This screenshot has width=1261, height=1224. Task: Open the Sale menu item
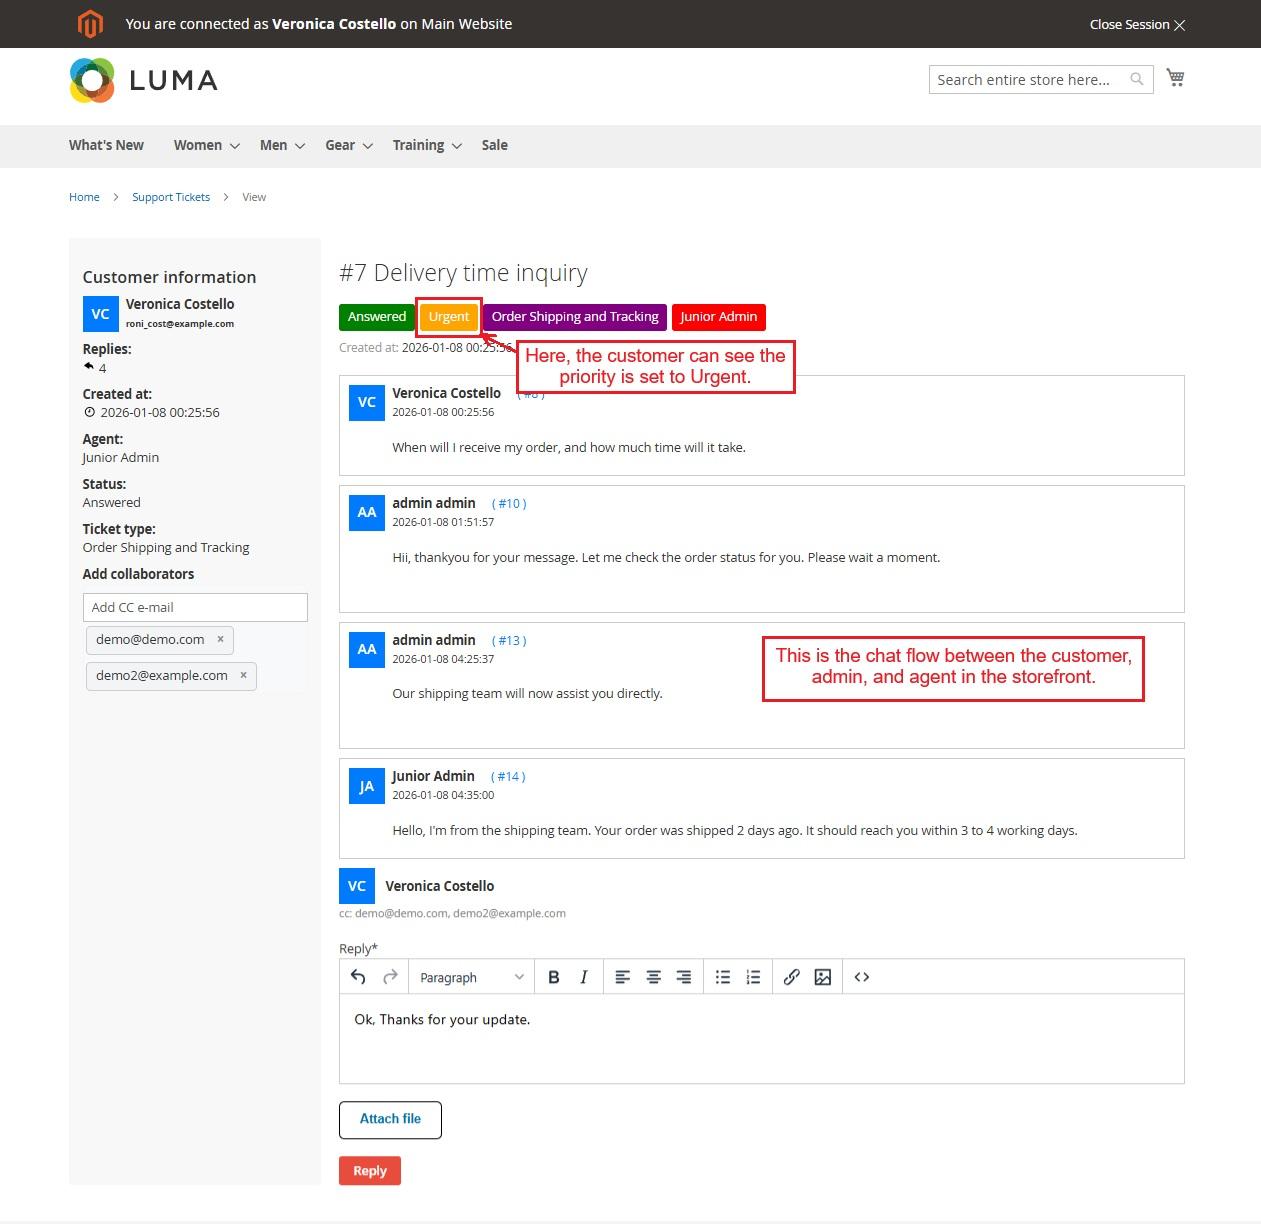coord(494,145)
